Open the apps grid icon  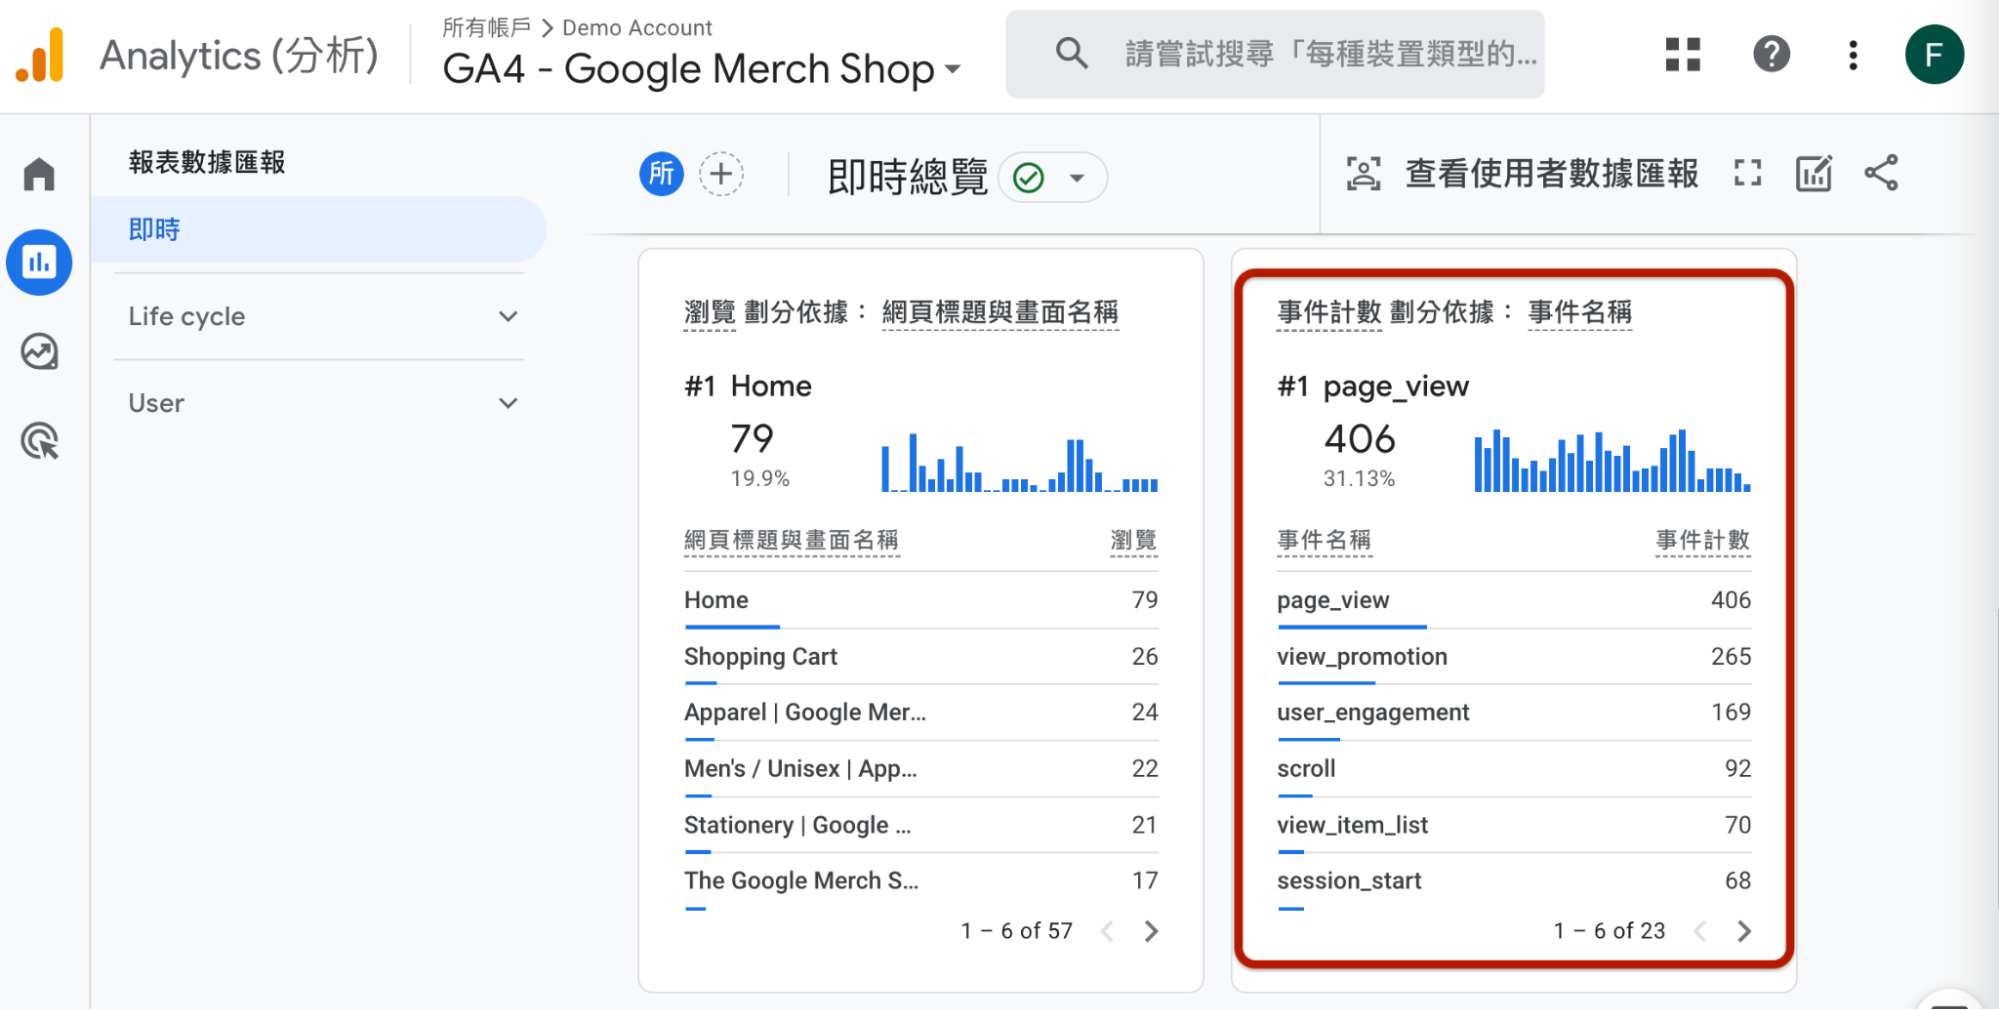pyautogui.click(x=1683, y=54)
